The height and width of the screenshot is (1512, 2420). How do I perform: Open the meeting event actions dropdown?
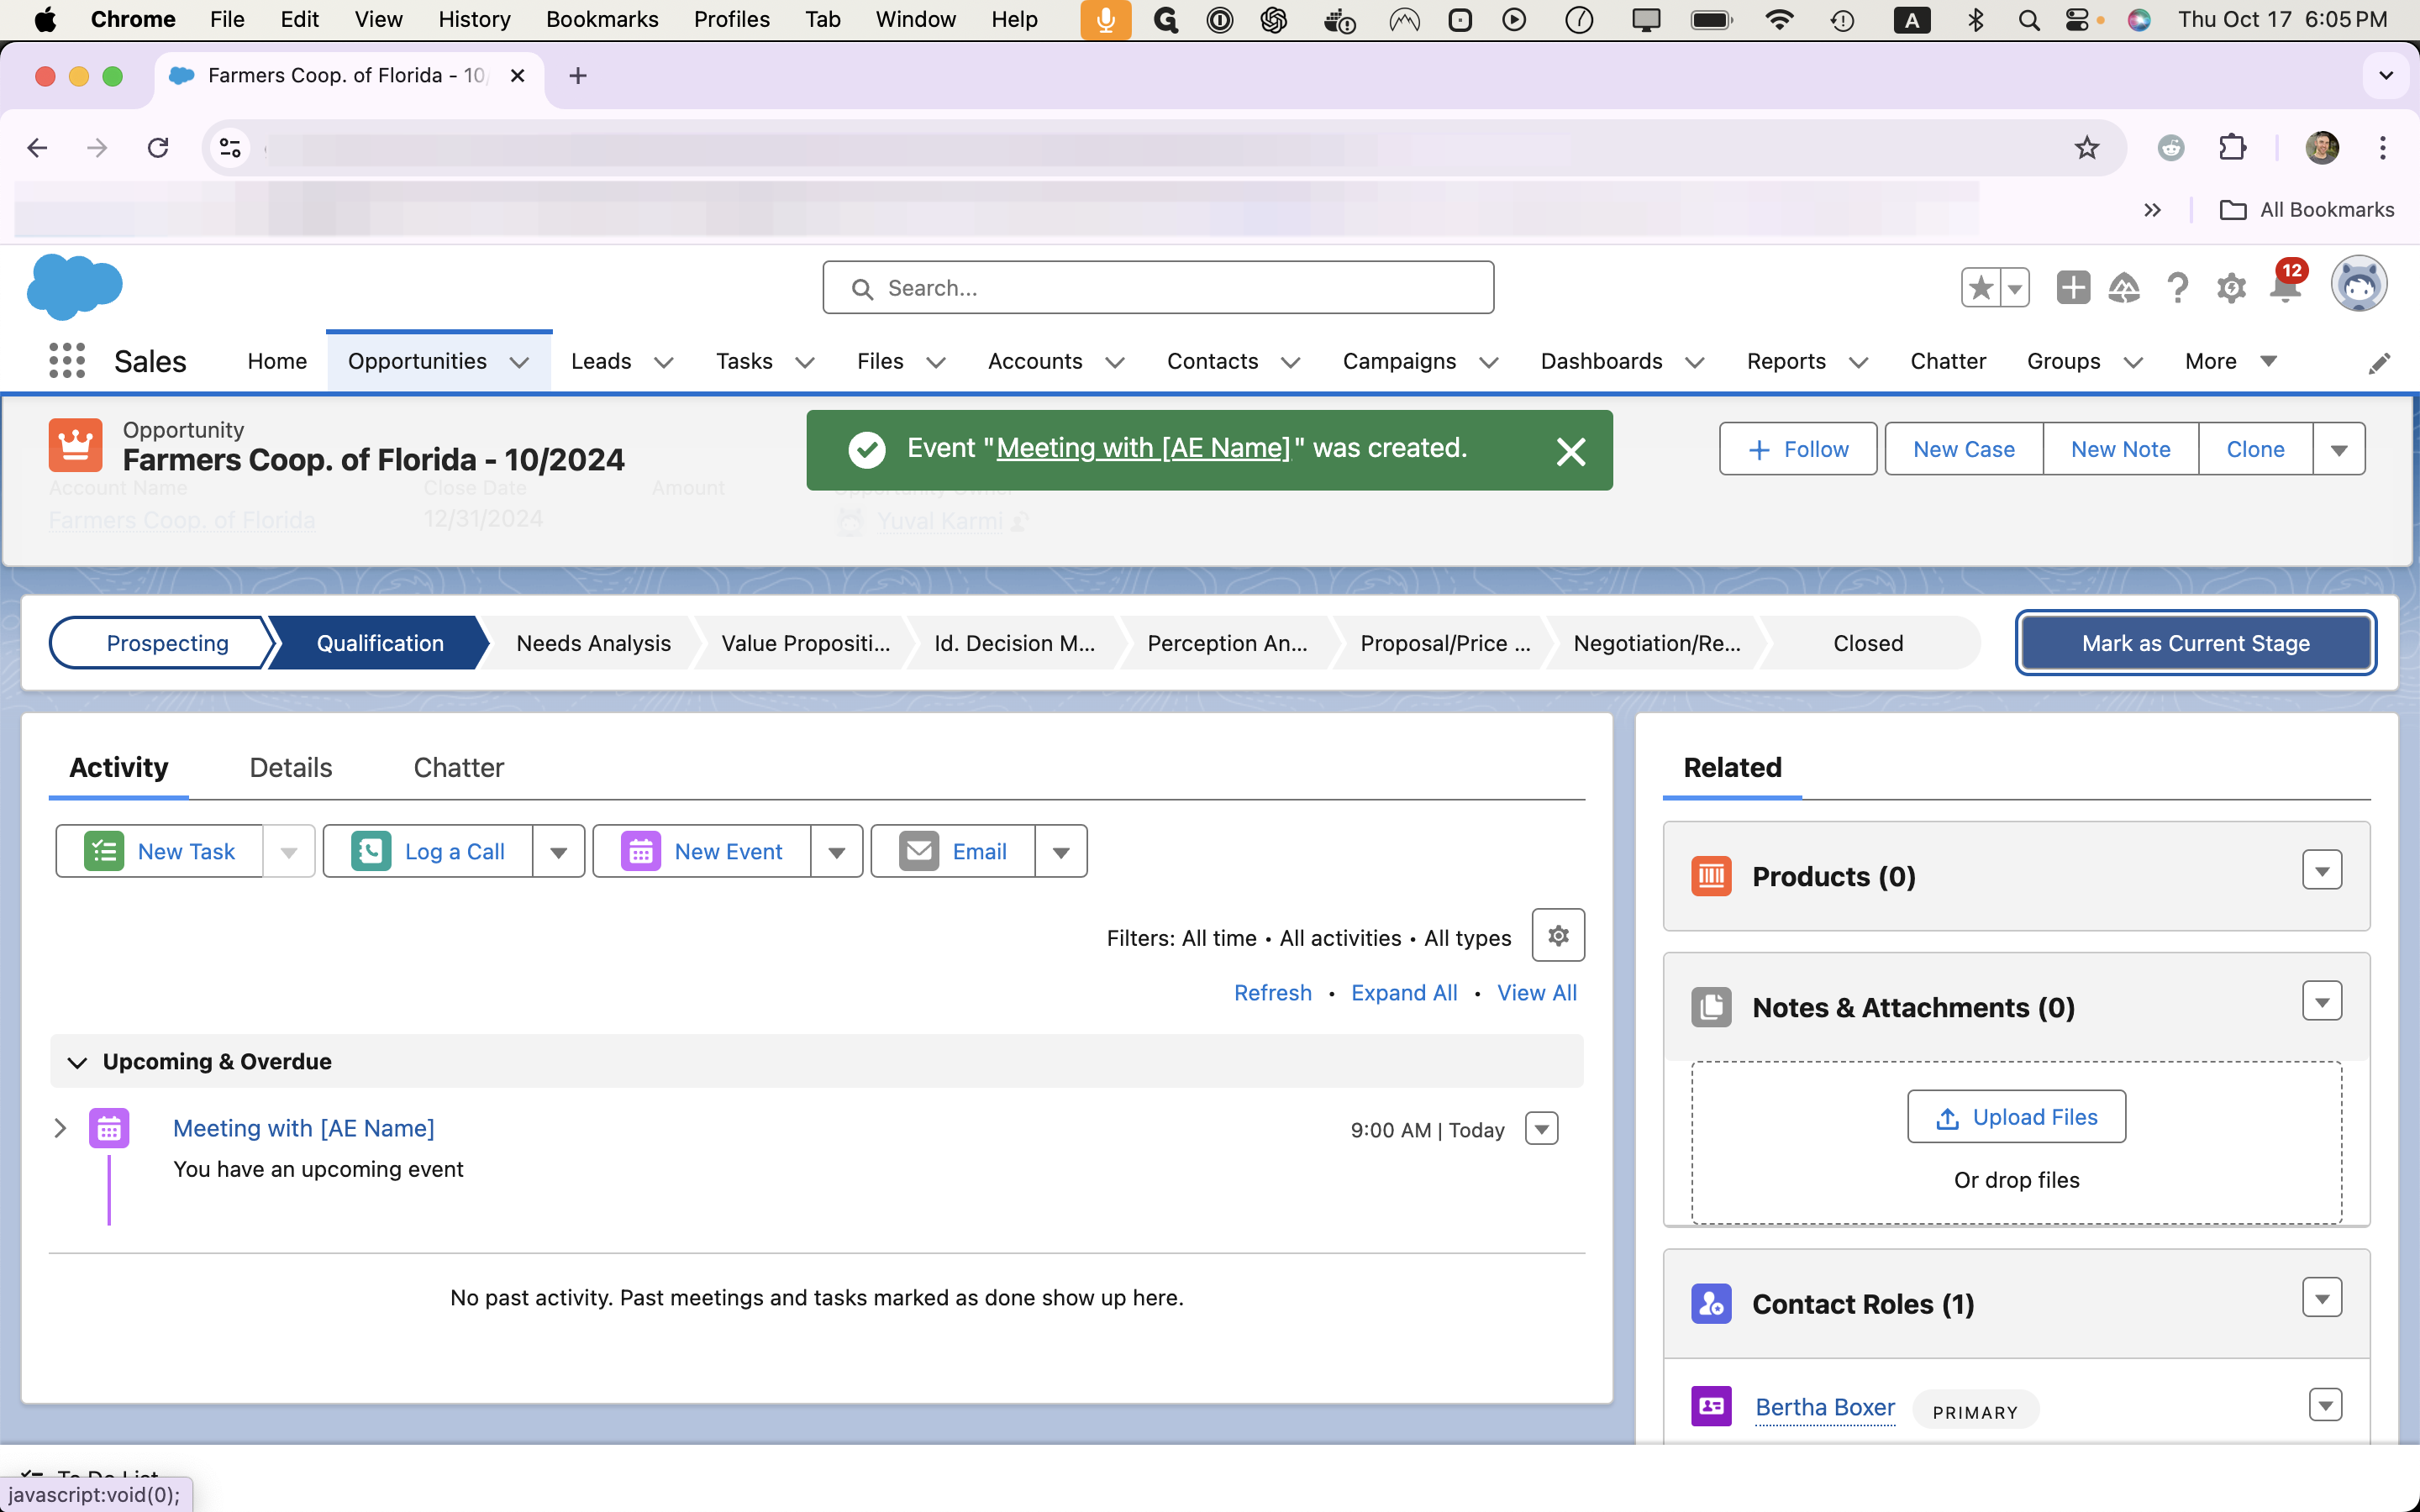pyautogui.click(x=1541, y=1129)
